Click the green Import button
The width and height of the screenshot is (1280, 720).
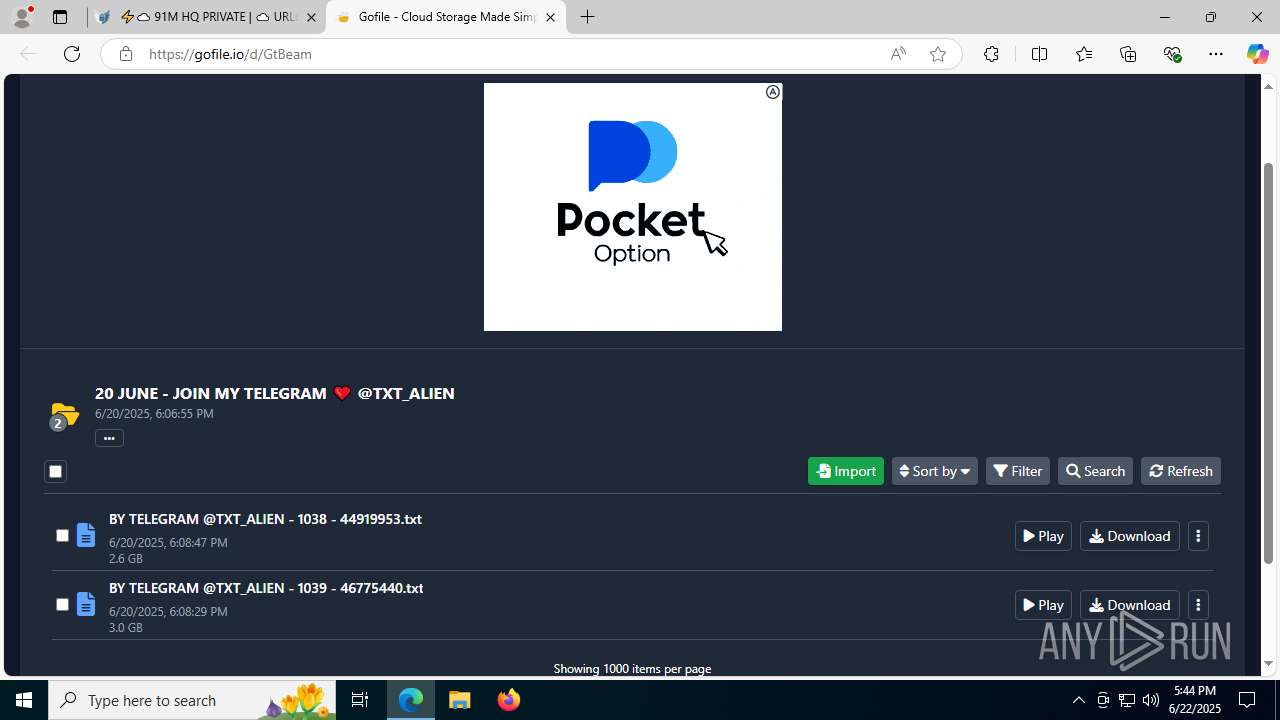[x=846, y=471]
